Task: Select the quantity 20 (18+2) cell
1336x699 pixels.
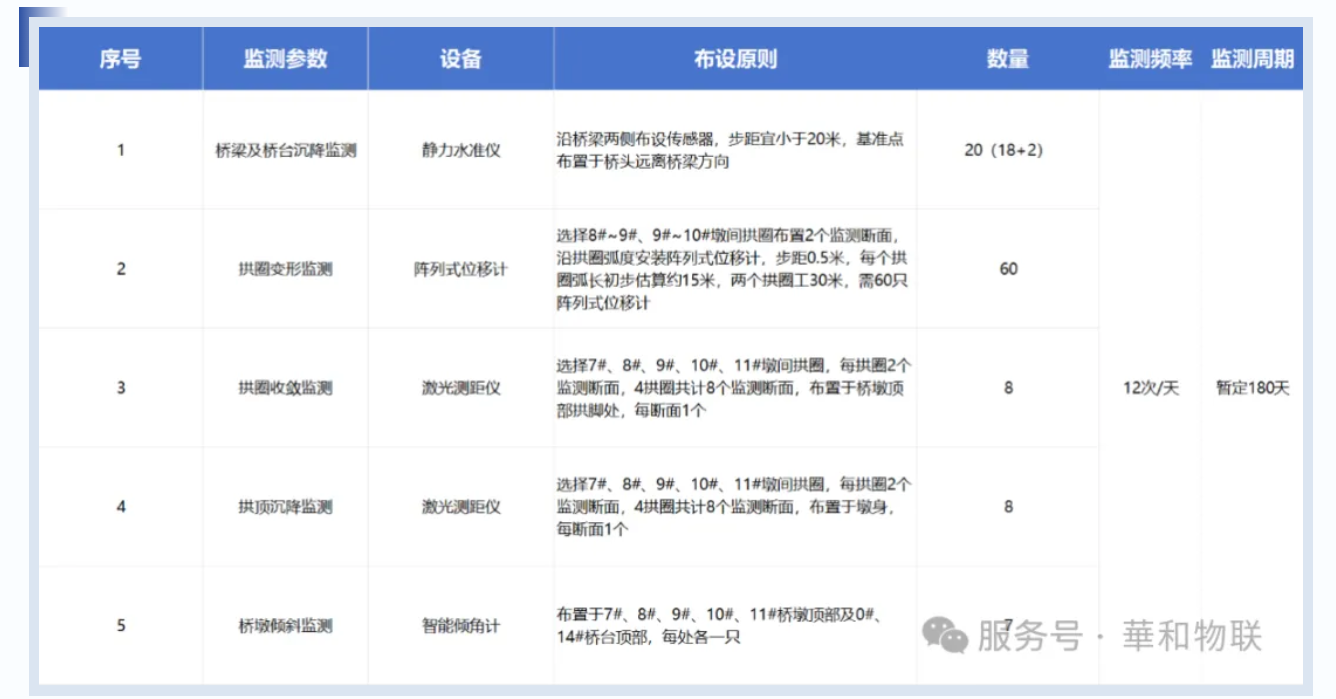Action: (x=1008, y=151)
